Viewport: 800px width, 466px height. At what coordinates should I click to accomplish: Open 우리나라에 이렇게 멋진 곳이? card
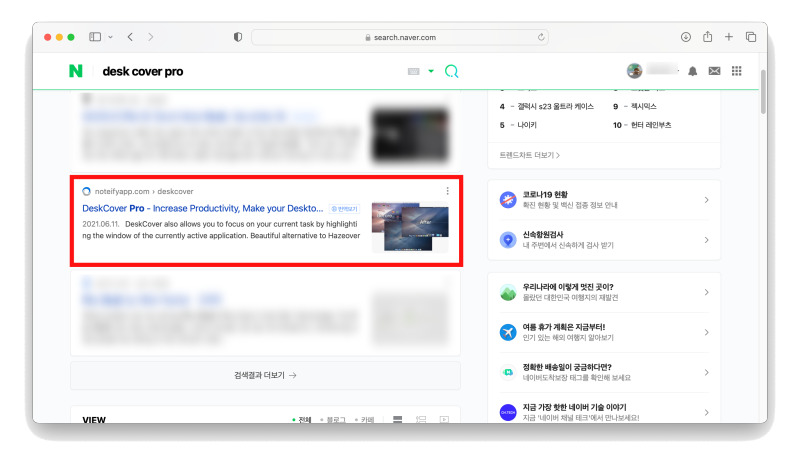pyautogui.click(x=604, y=292)
